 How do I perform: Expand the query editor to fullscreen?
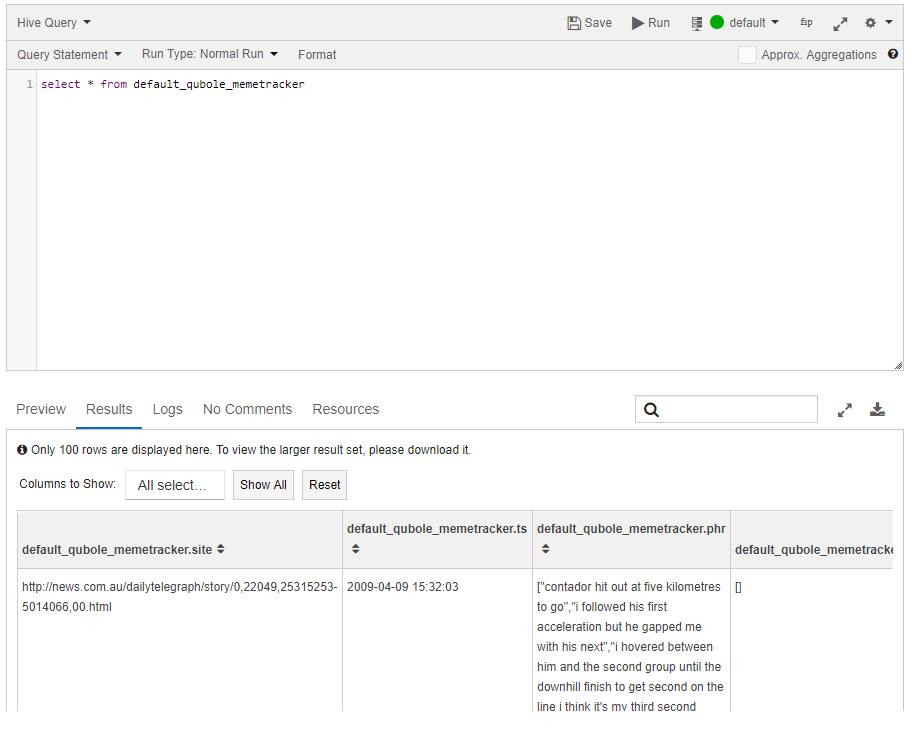pyautogui.click(x=840, y=23)
